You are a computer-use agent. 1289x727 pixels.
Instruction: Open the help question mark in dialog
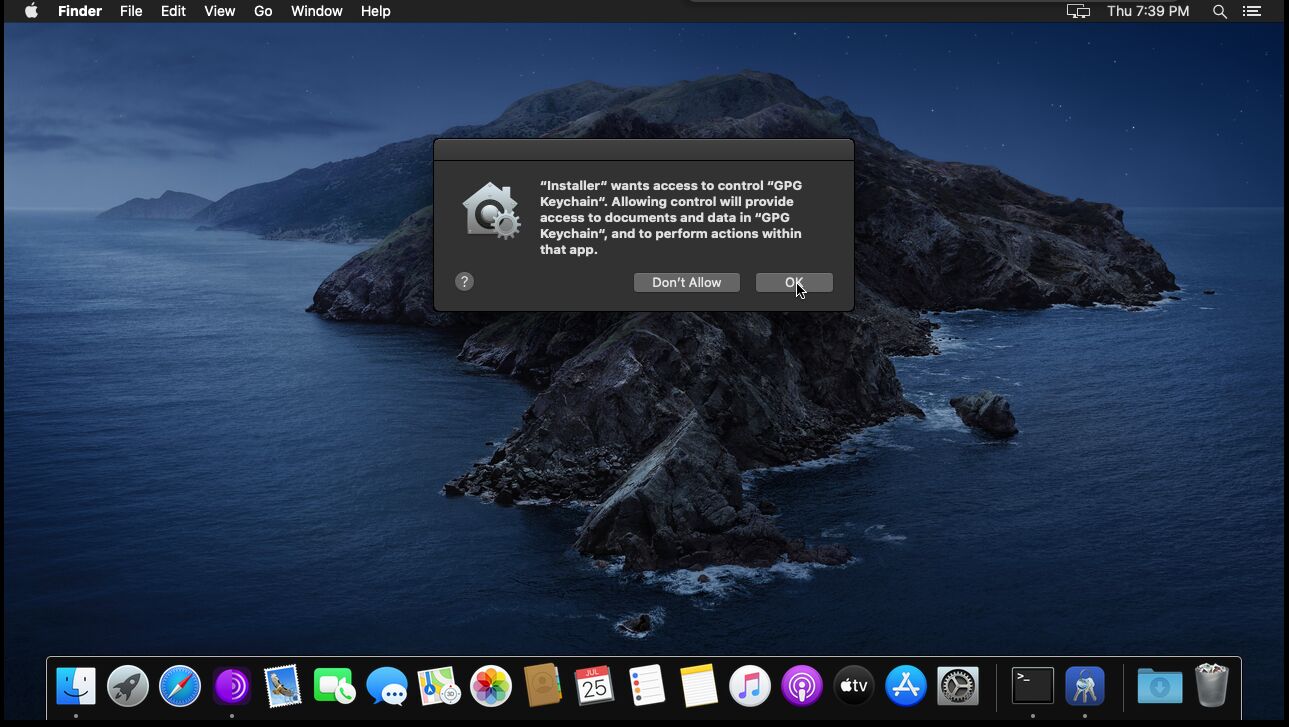pos(464,282)
